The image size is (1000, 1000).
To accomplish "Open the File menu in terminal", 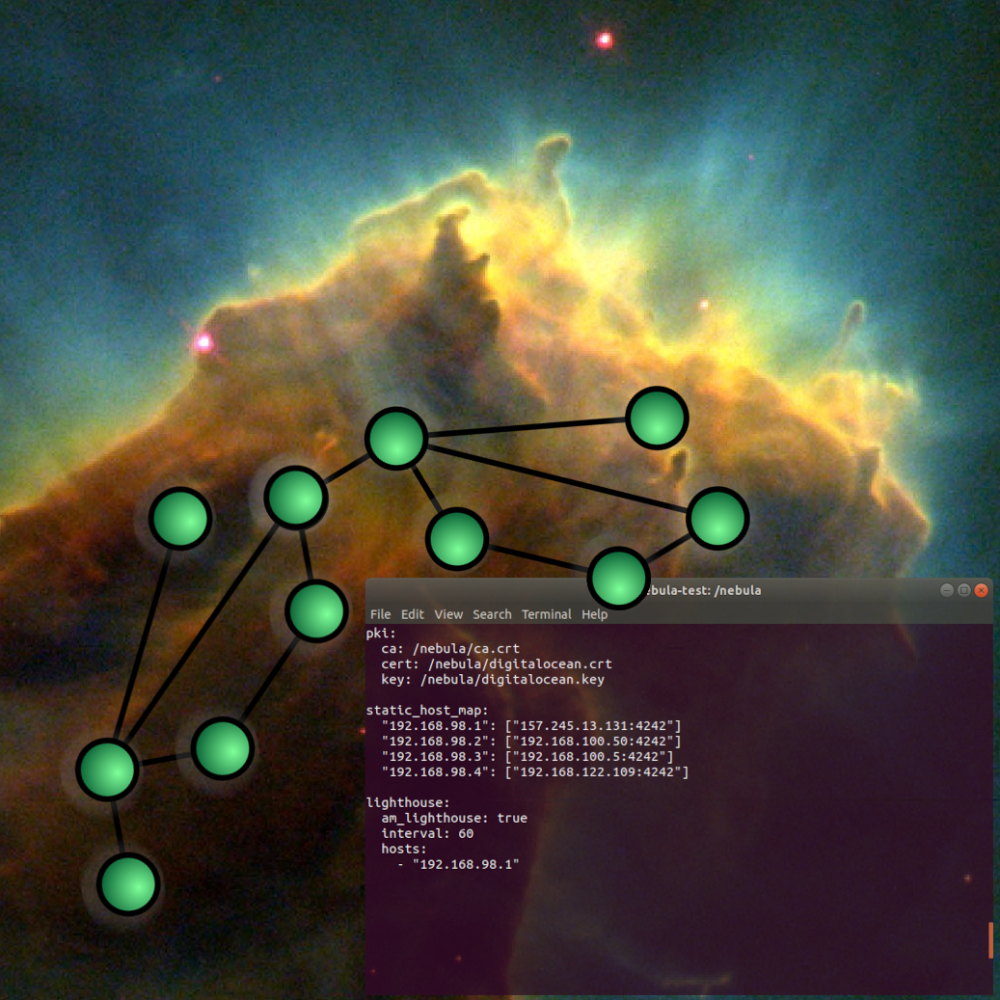I will (380, 614).
